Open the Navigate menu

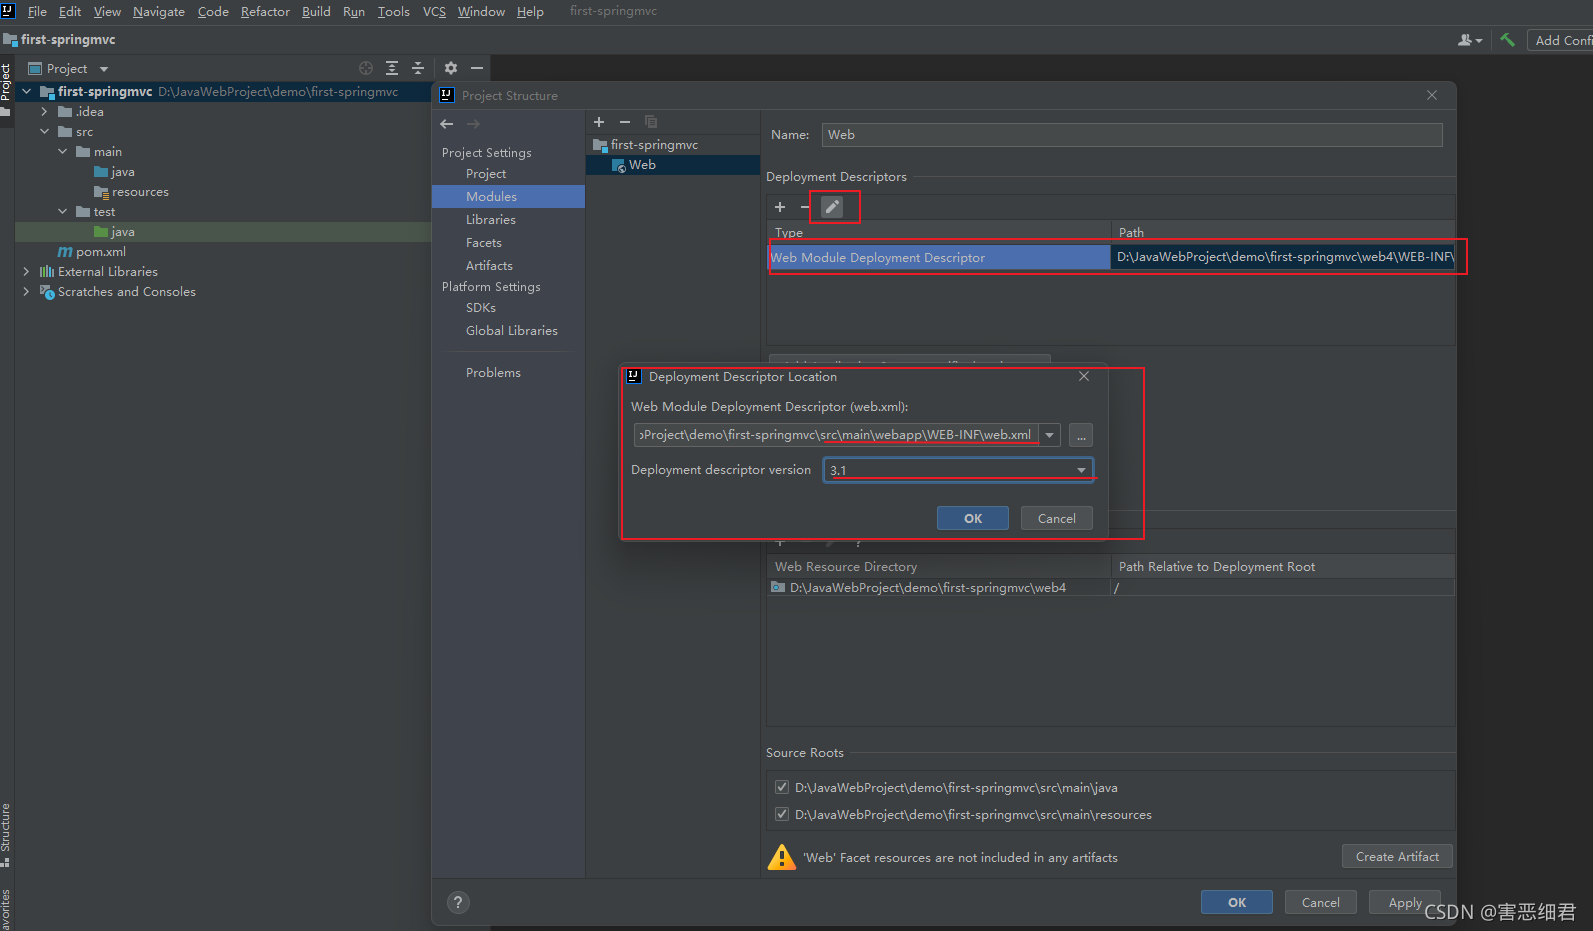pos(159,12)
